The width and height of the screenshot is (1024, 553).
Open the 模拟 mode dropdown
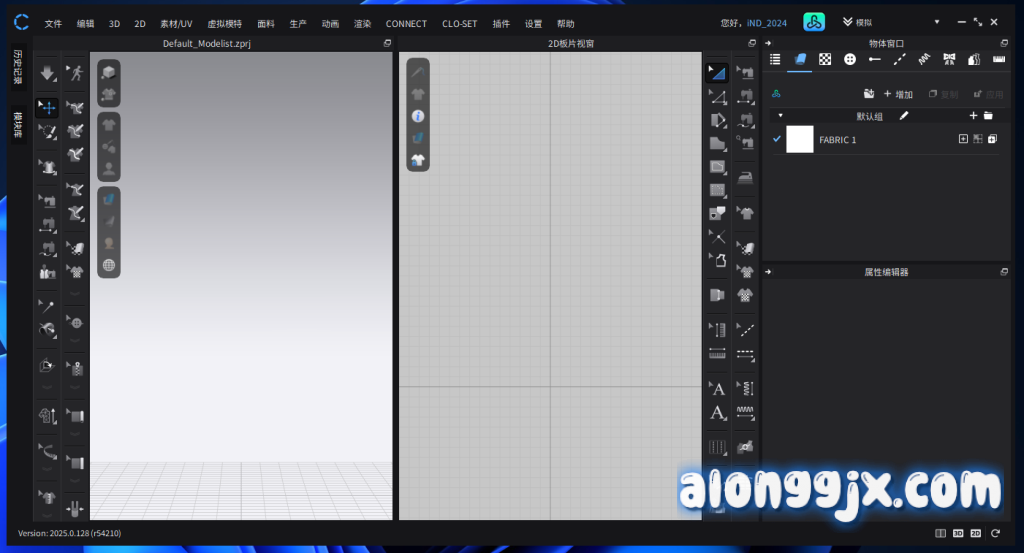tap(863, 22)
